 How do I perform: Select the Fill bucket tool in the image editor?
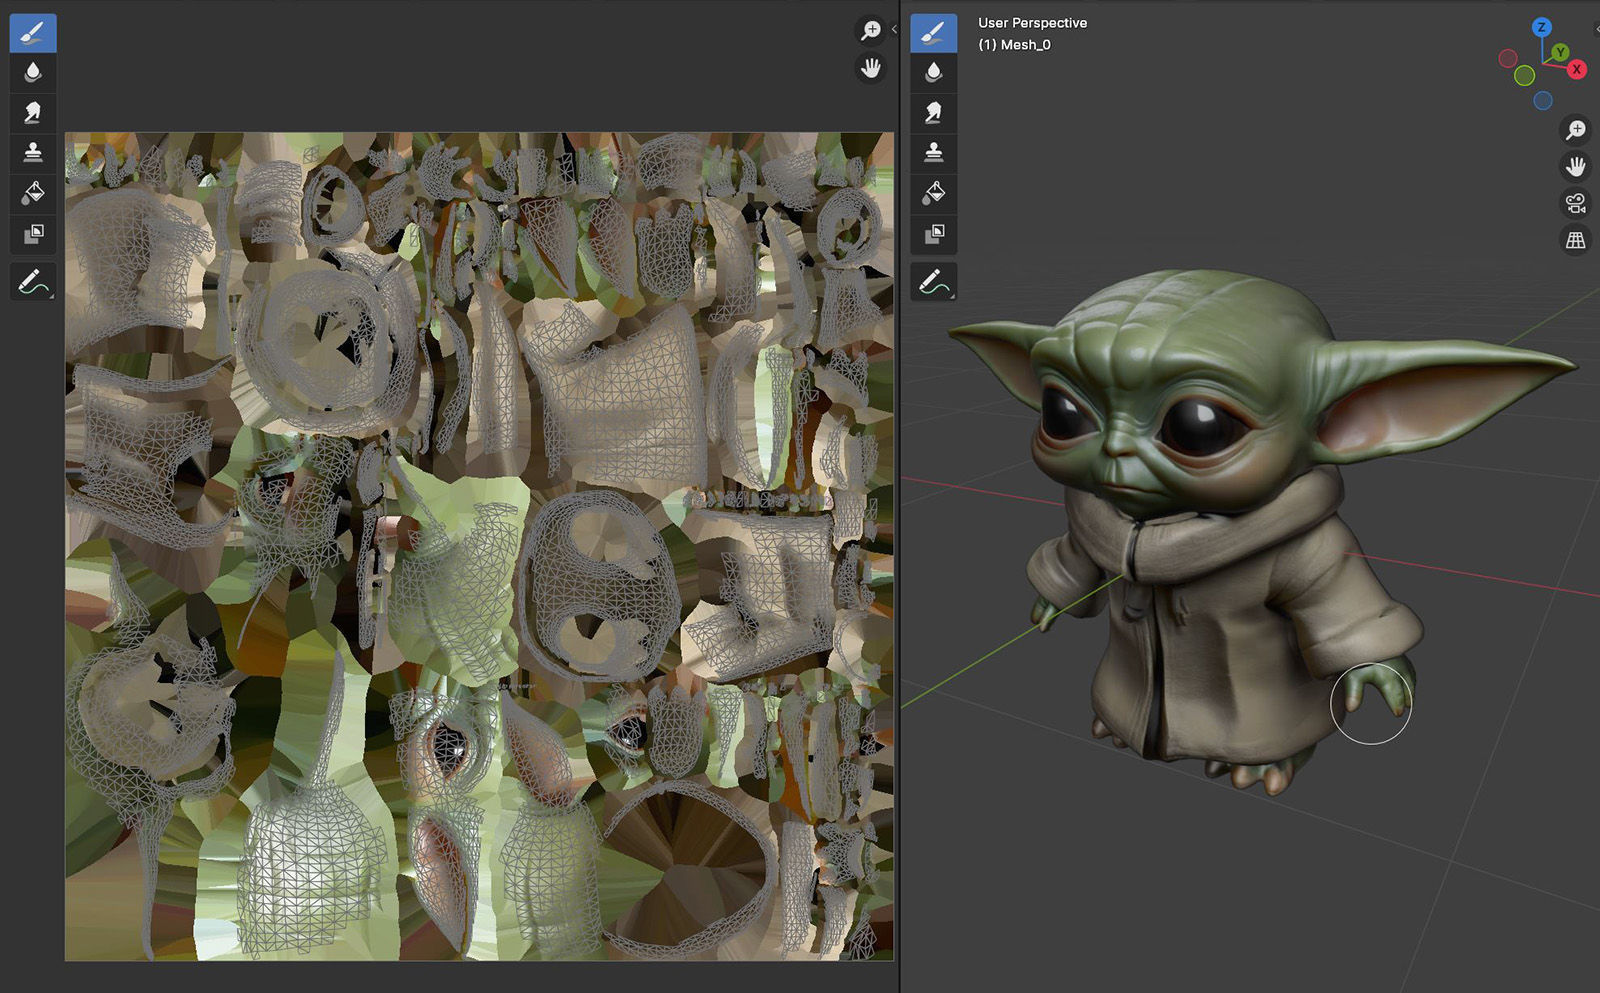(x=33, y=193)
